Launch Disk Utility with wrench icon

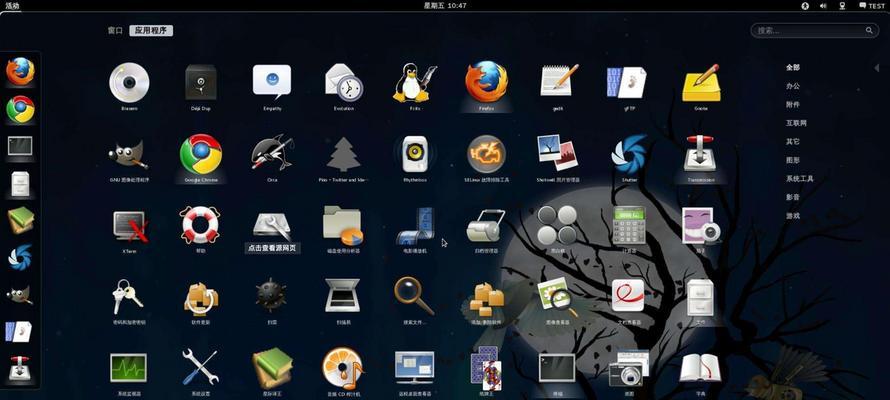tap(272, 226)
